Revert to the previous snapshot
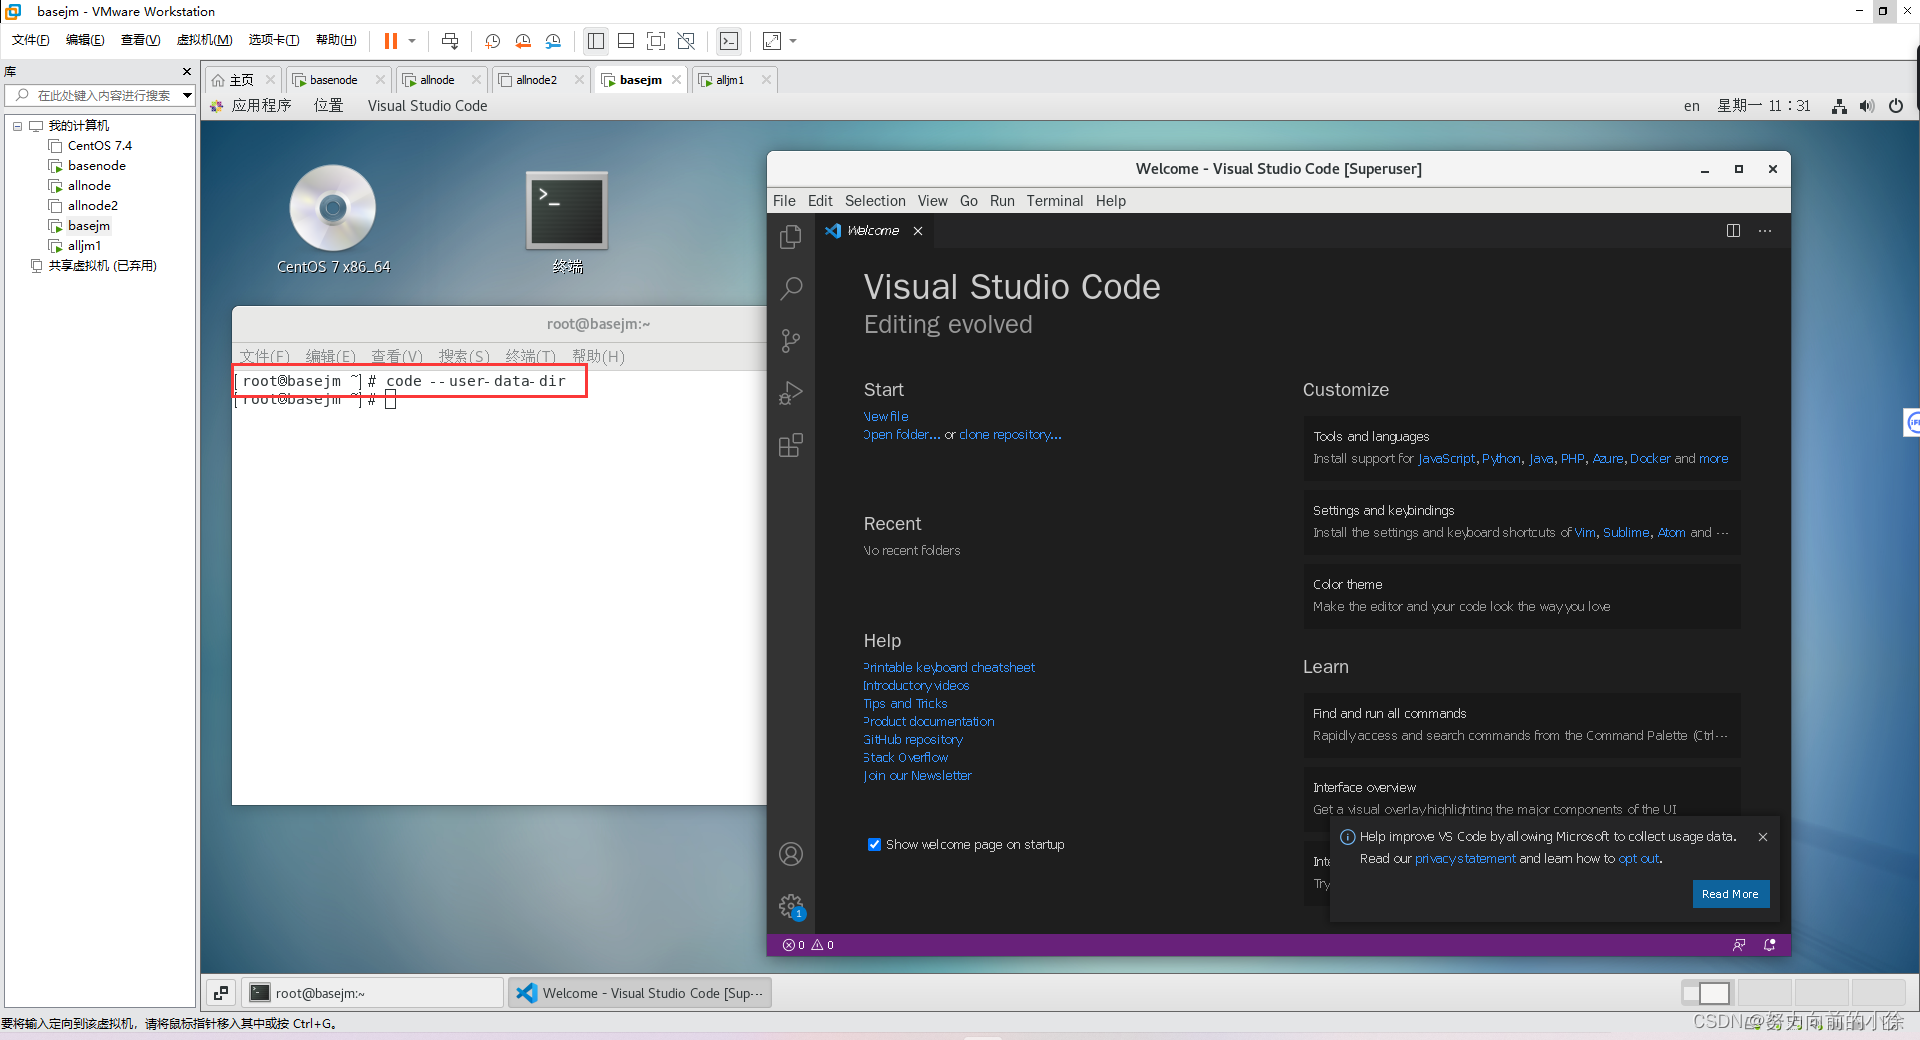Screen dimensions: 1920x1040 pyautogui.click(x=523, y=41)
